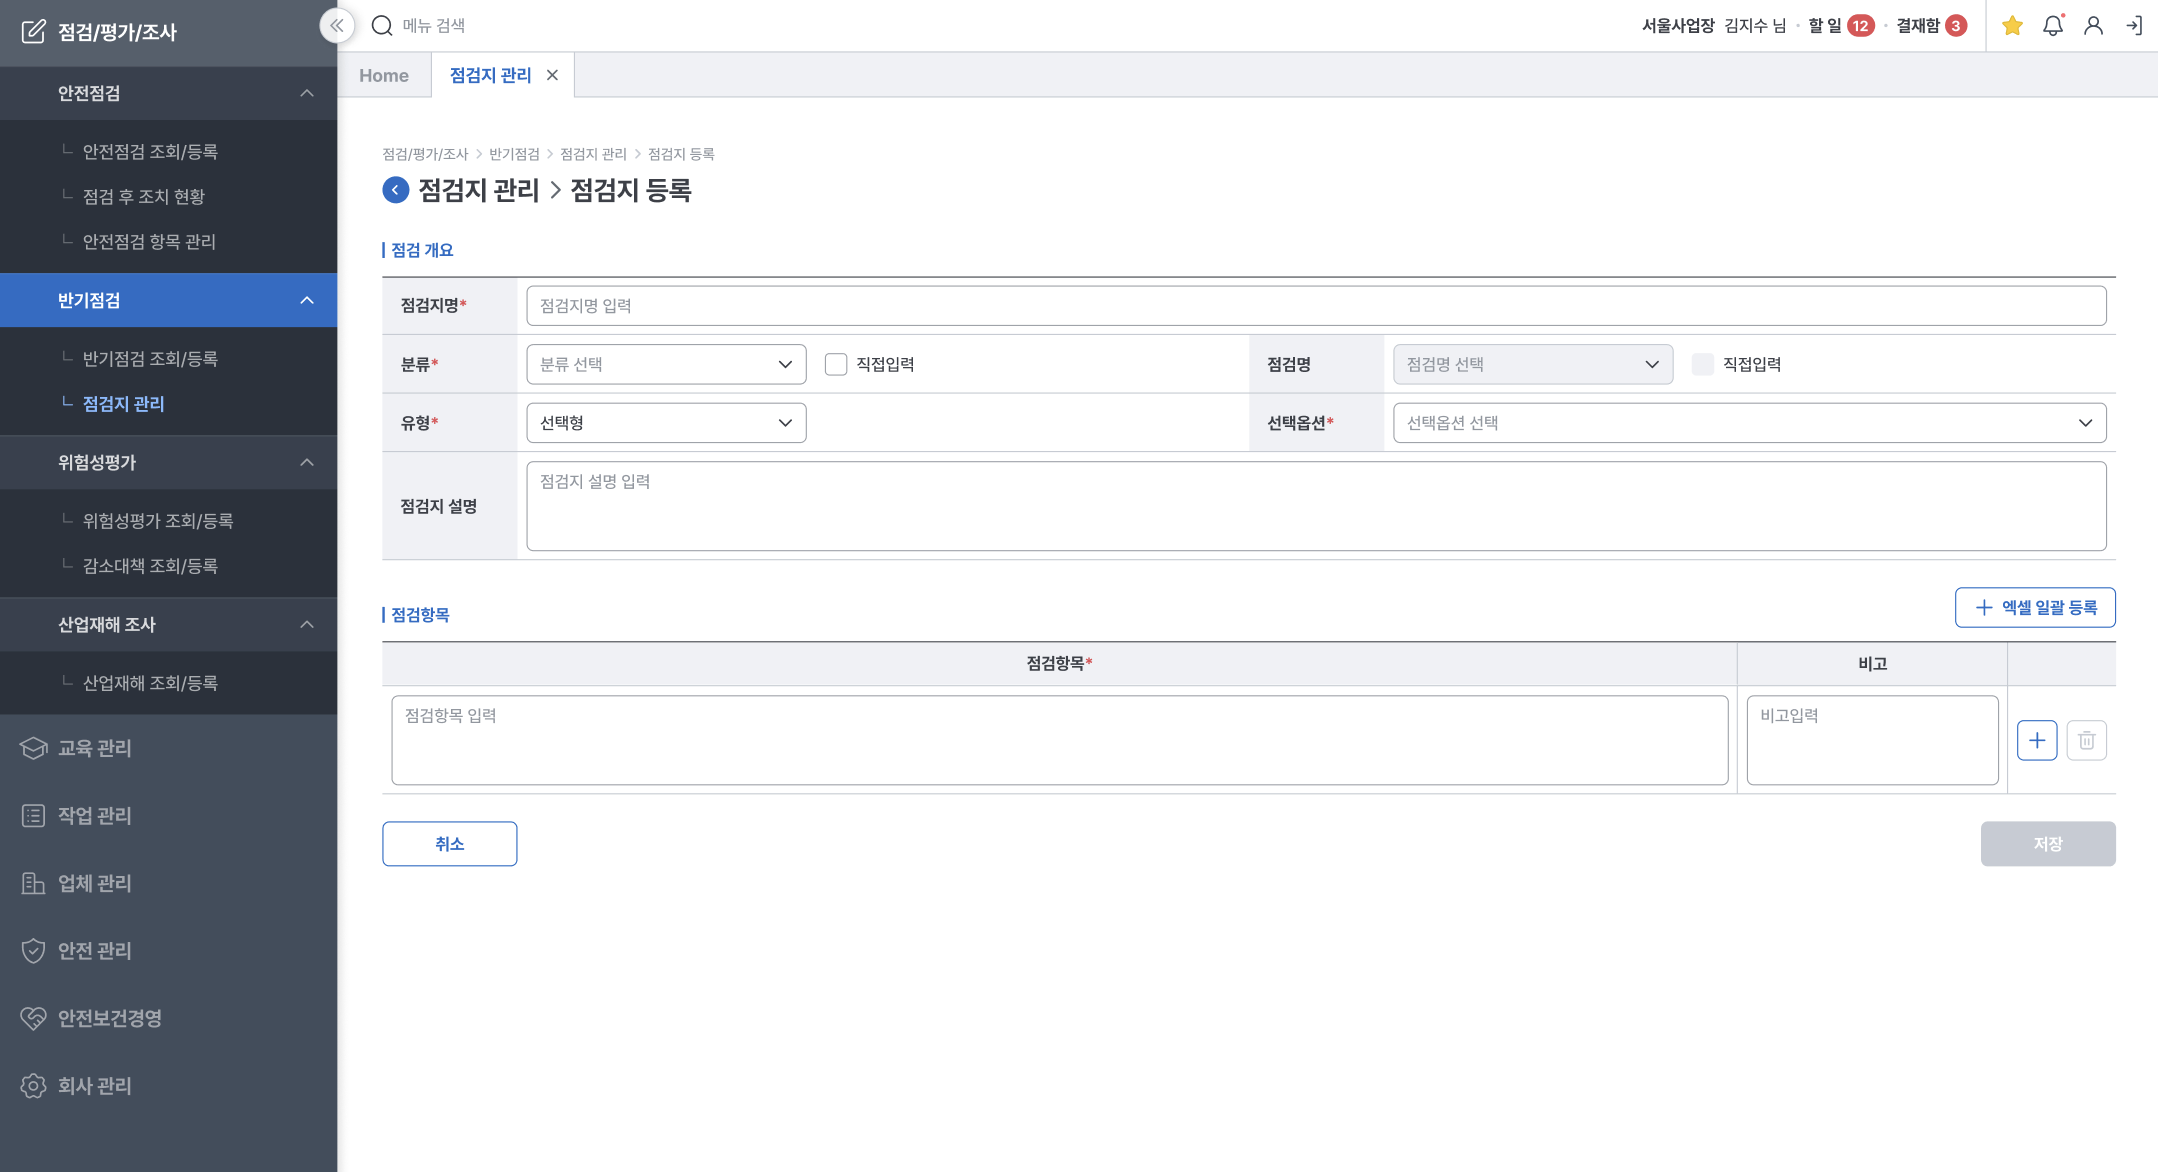Toggle 직접입력 checkbox beside 점검명
Screen dimensions: 2158x1172
coord(1702,364)
